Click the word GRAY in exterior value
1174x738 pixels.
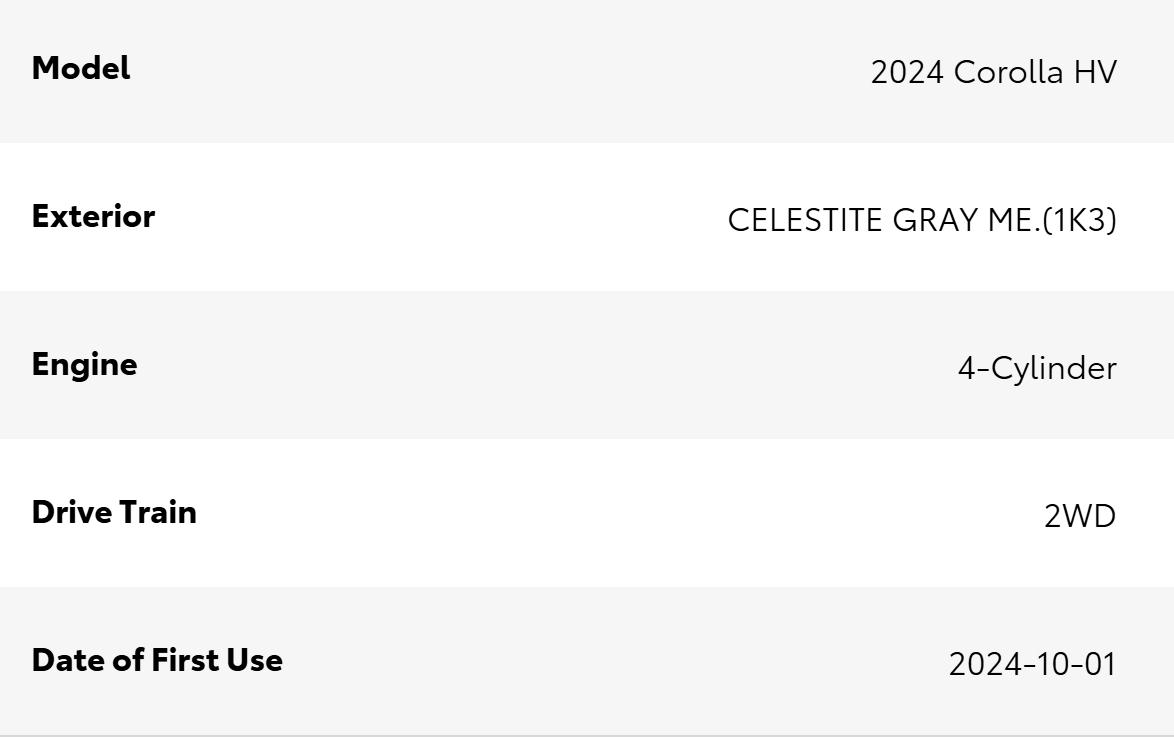pos(936,220)
